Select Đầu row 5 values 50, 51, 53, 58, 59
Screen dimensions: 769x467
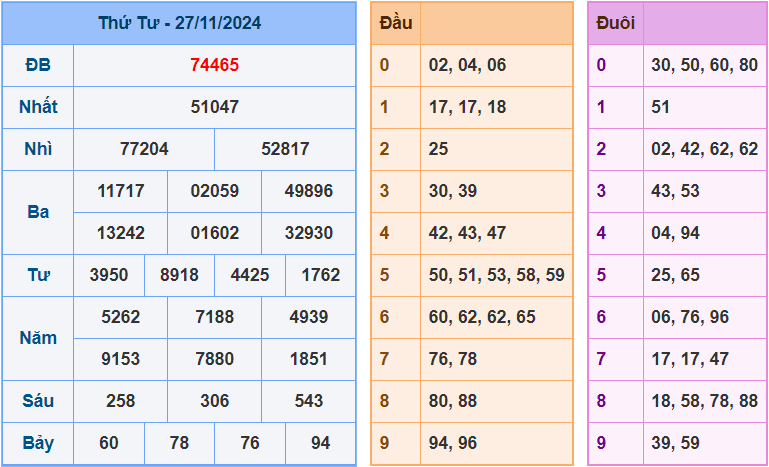tap(496, 275)
